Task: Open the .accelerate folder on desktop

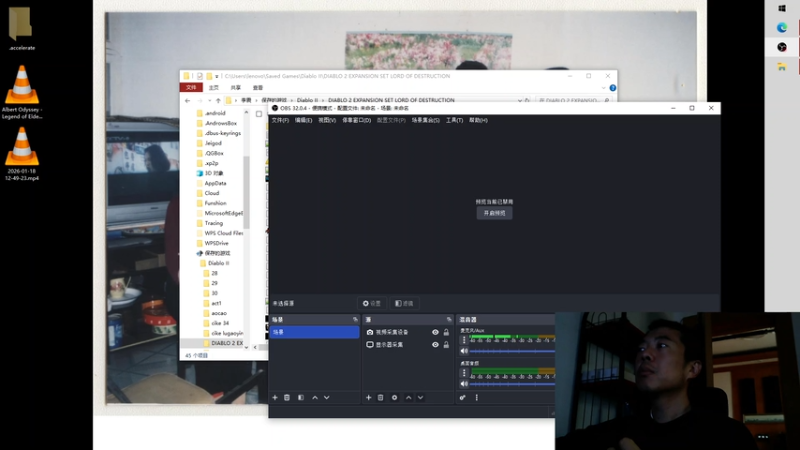Action: (x=21, y=29)
